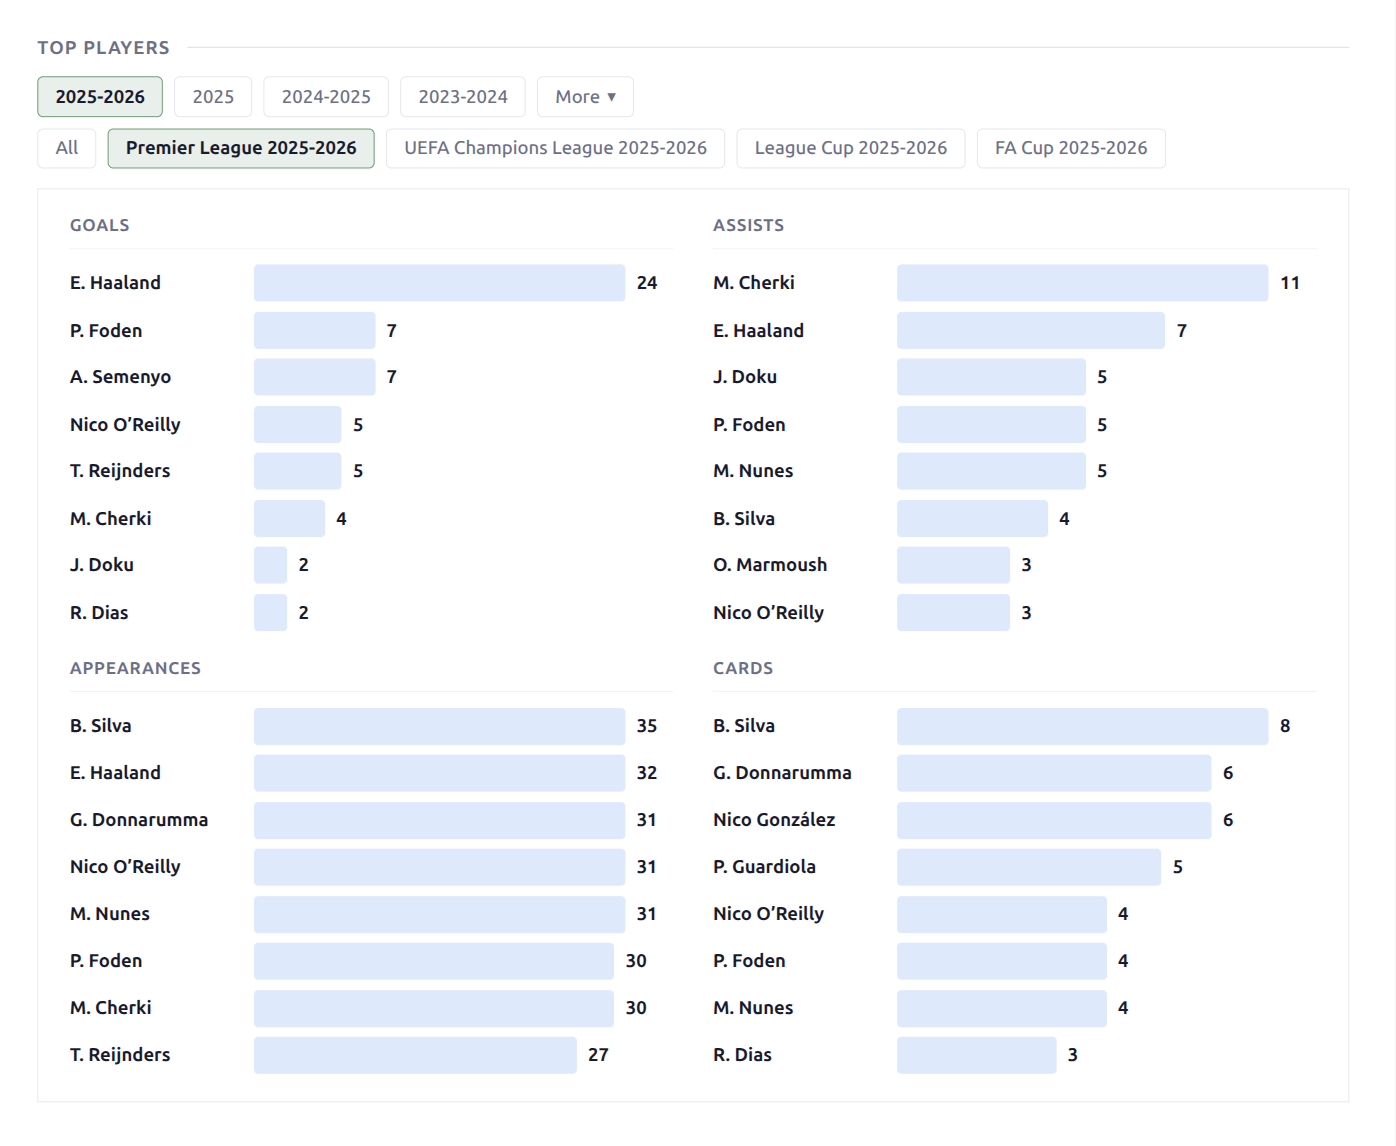Screen dimensions: 1396x1146
Task: Select T. Reijnders in the Goals list
Action: point(120,471)
